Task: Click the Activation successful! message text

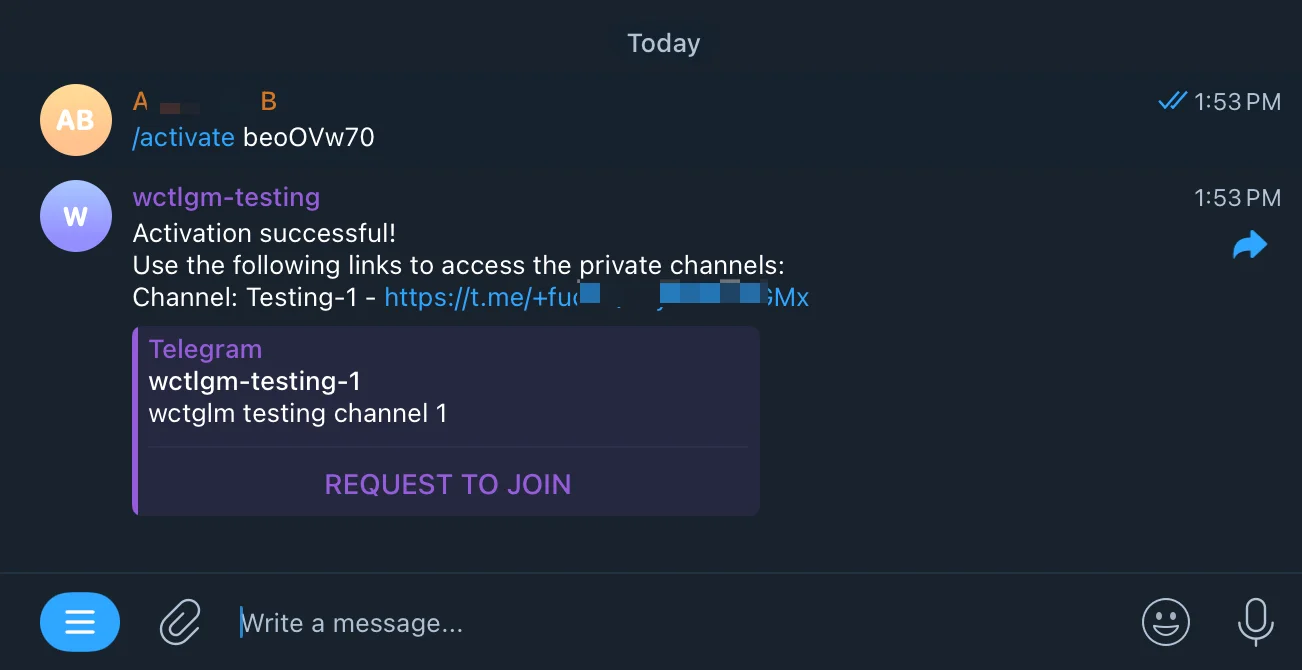Action: pyautogui.click(x=264, y=233)
